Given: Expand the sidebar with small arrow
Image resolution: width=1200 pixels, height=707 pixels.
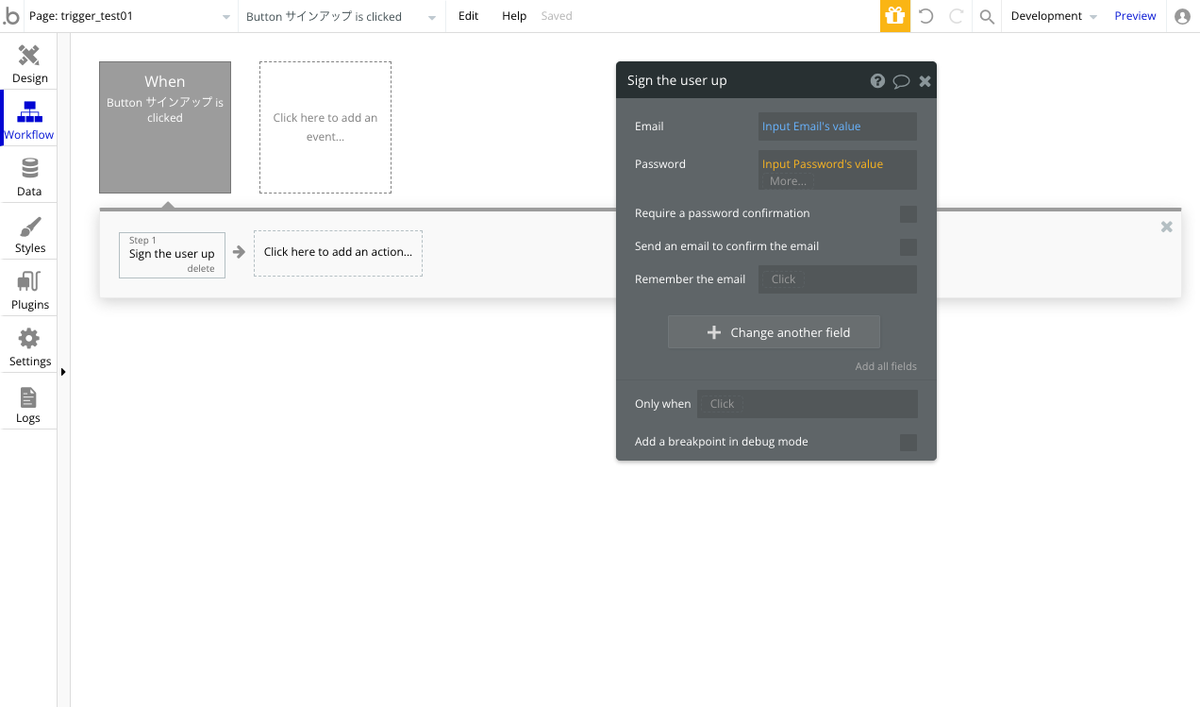Looking at the screenshot, I should click(x=63, y=372).
